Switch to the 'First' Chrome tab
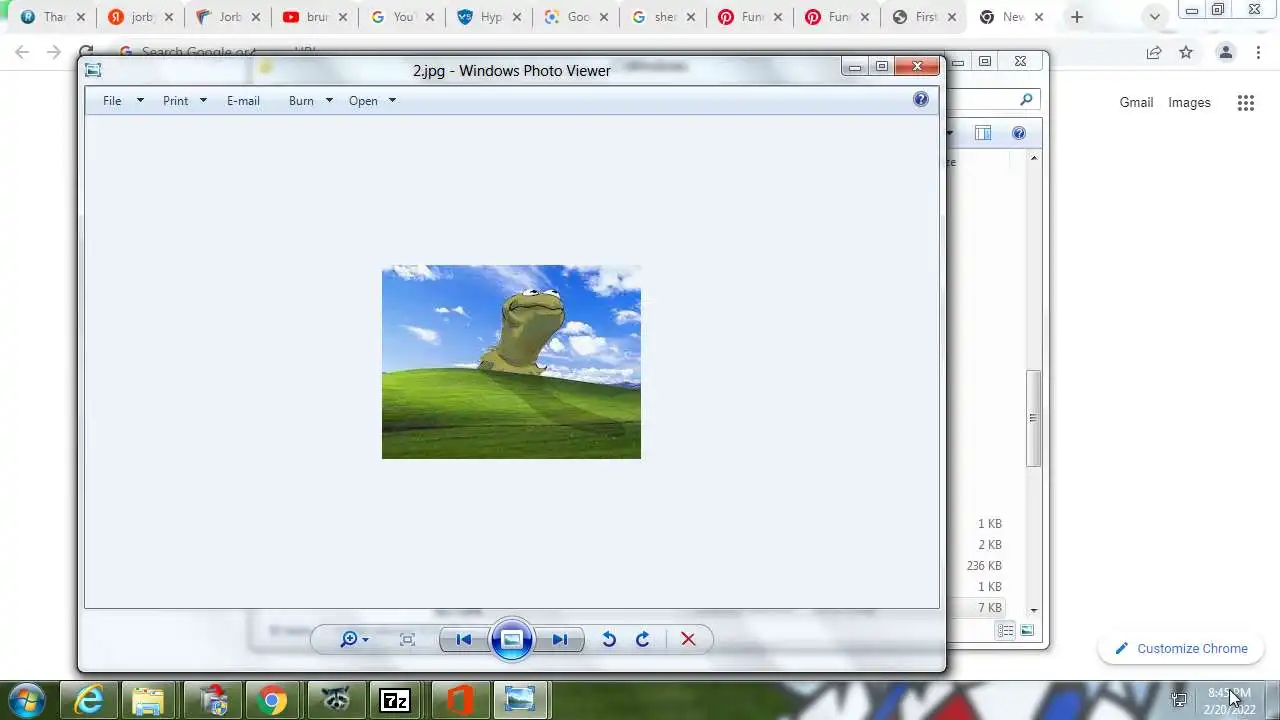 point(926,17)
